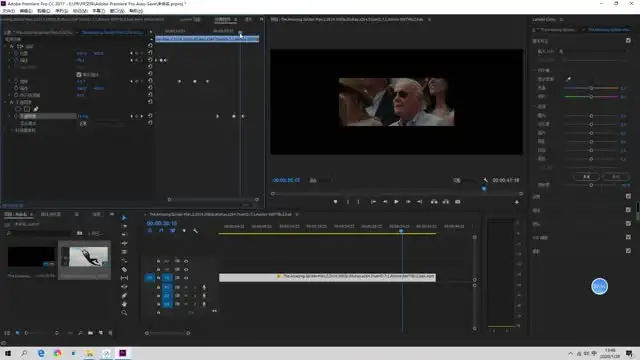640x360 pixels.
Task: Open the File menu
Action: [9, 11]
